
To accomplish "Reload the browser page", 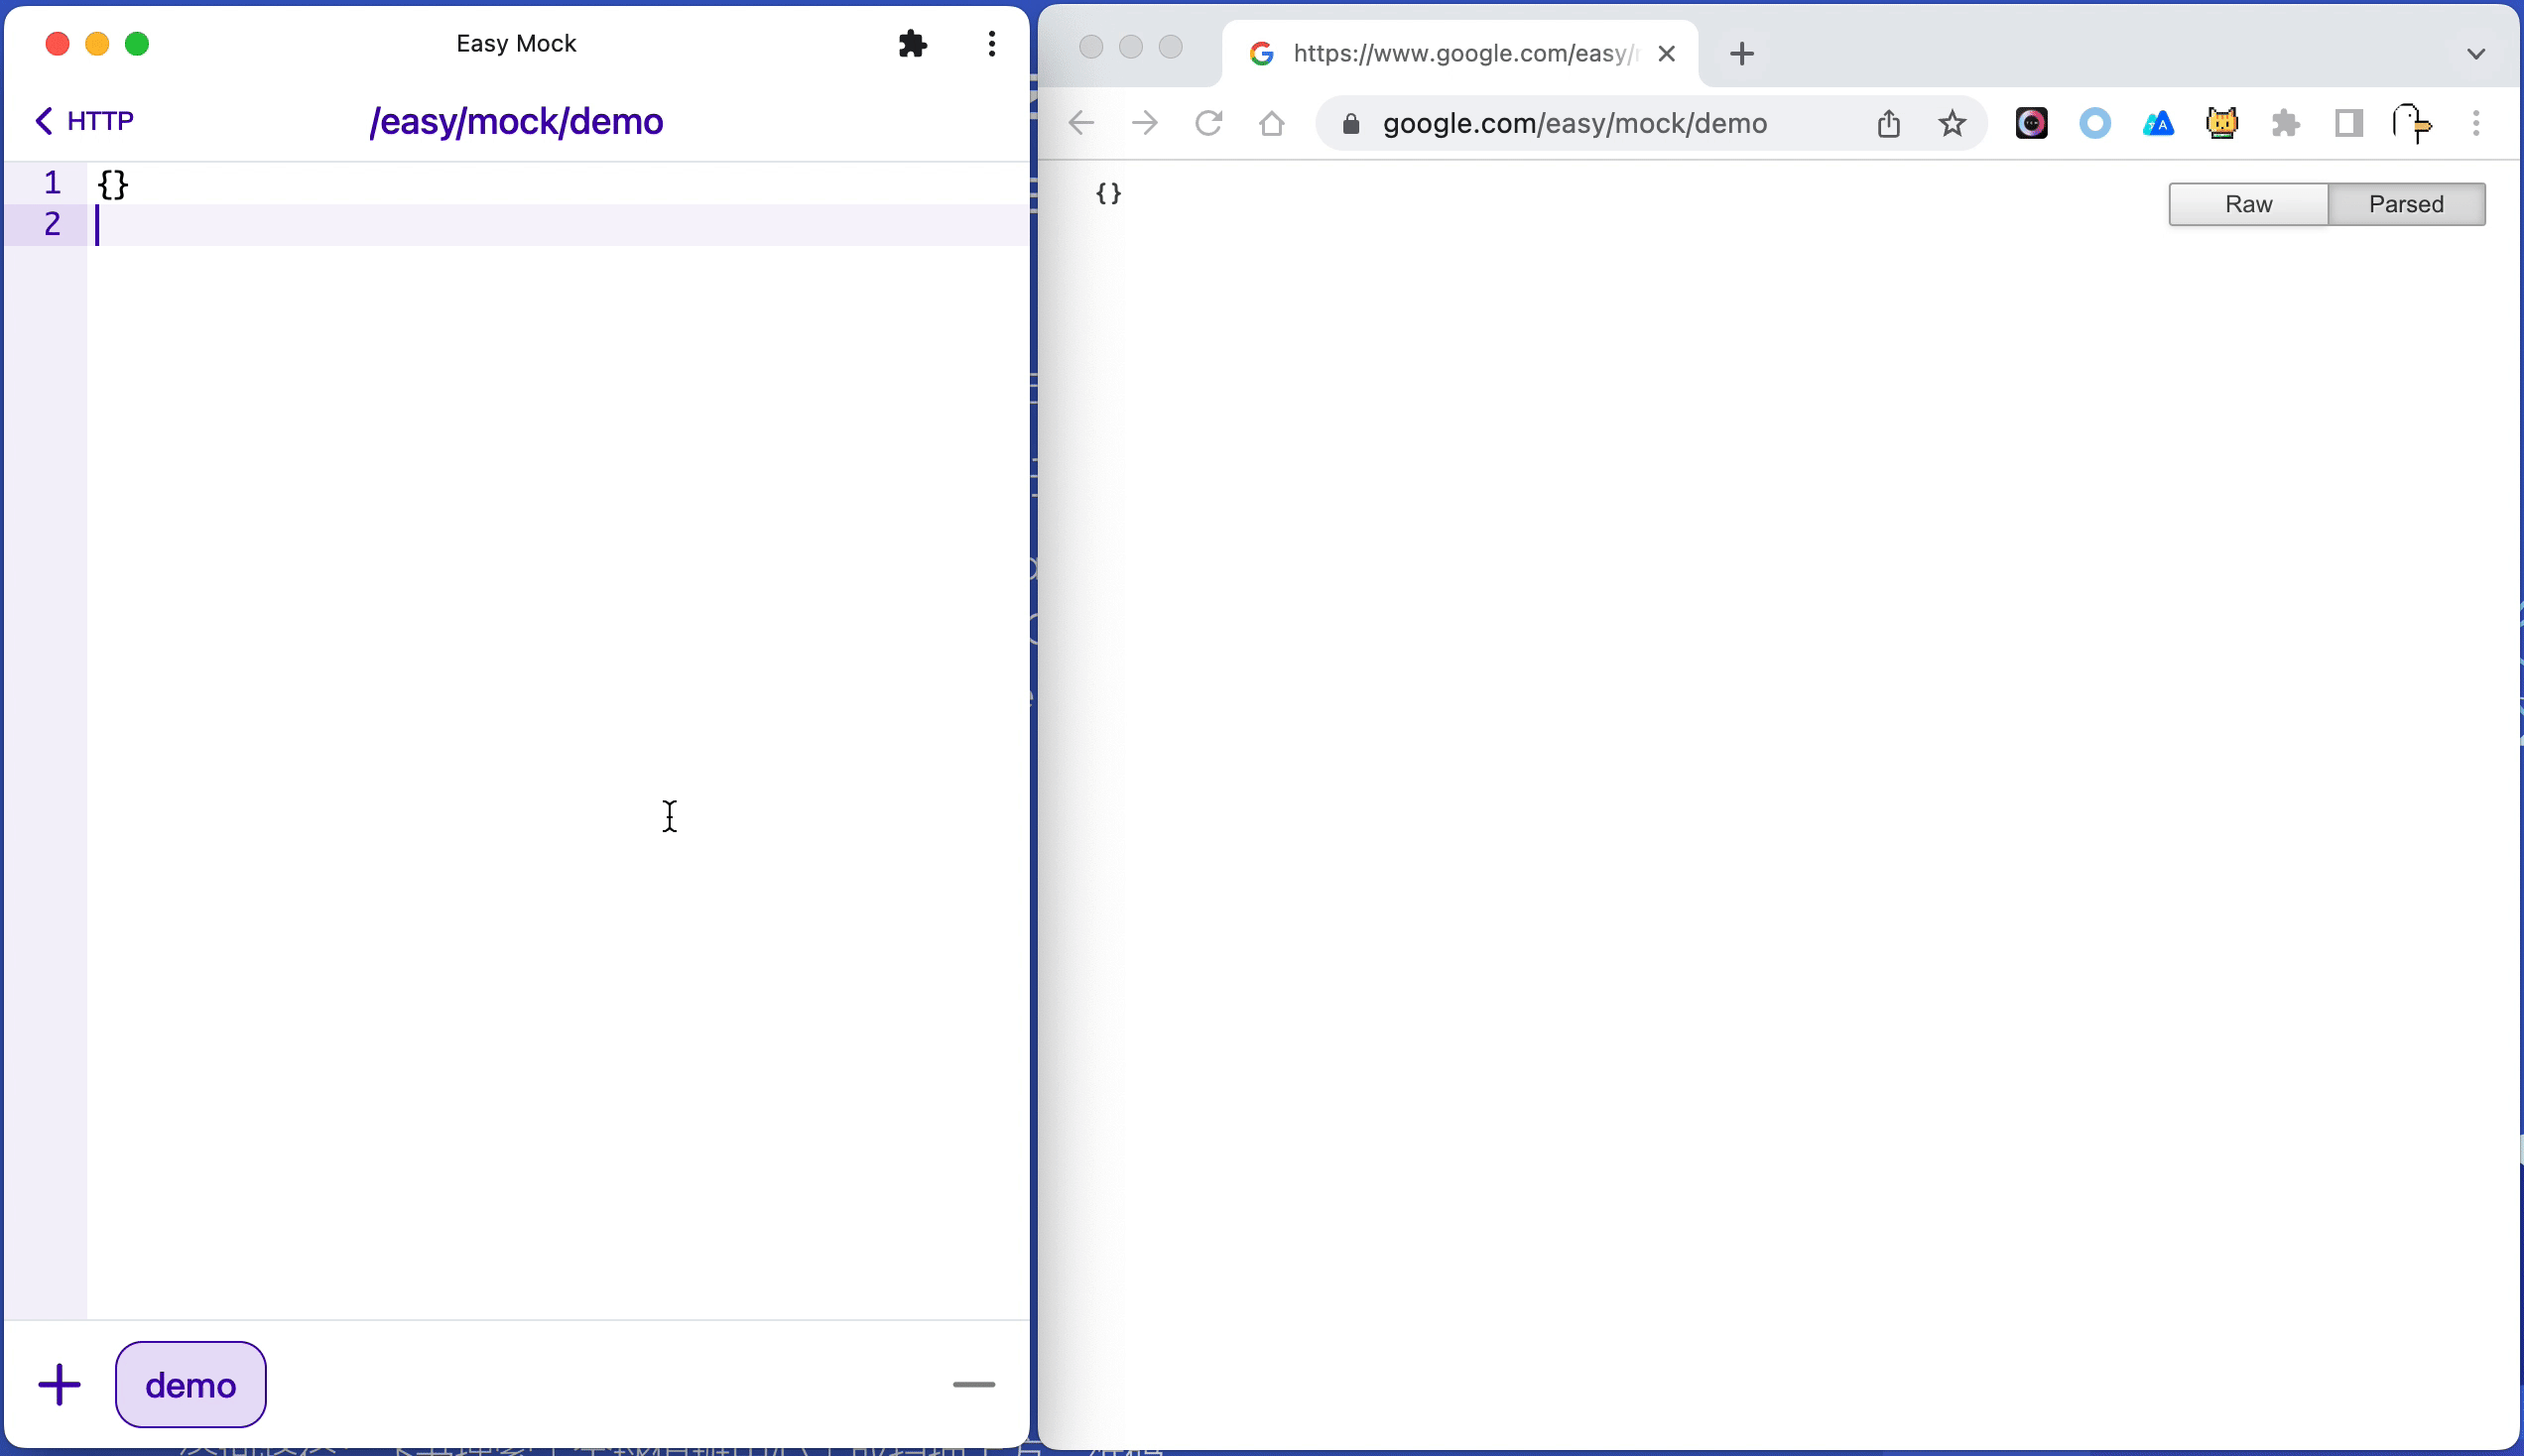I will 1208,123.
